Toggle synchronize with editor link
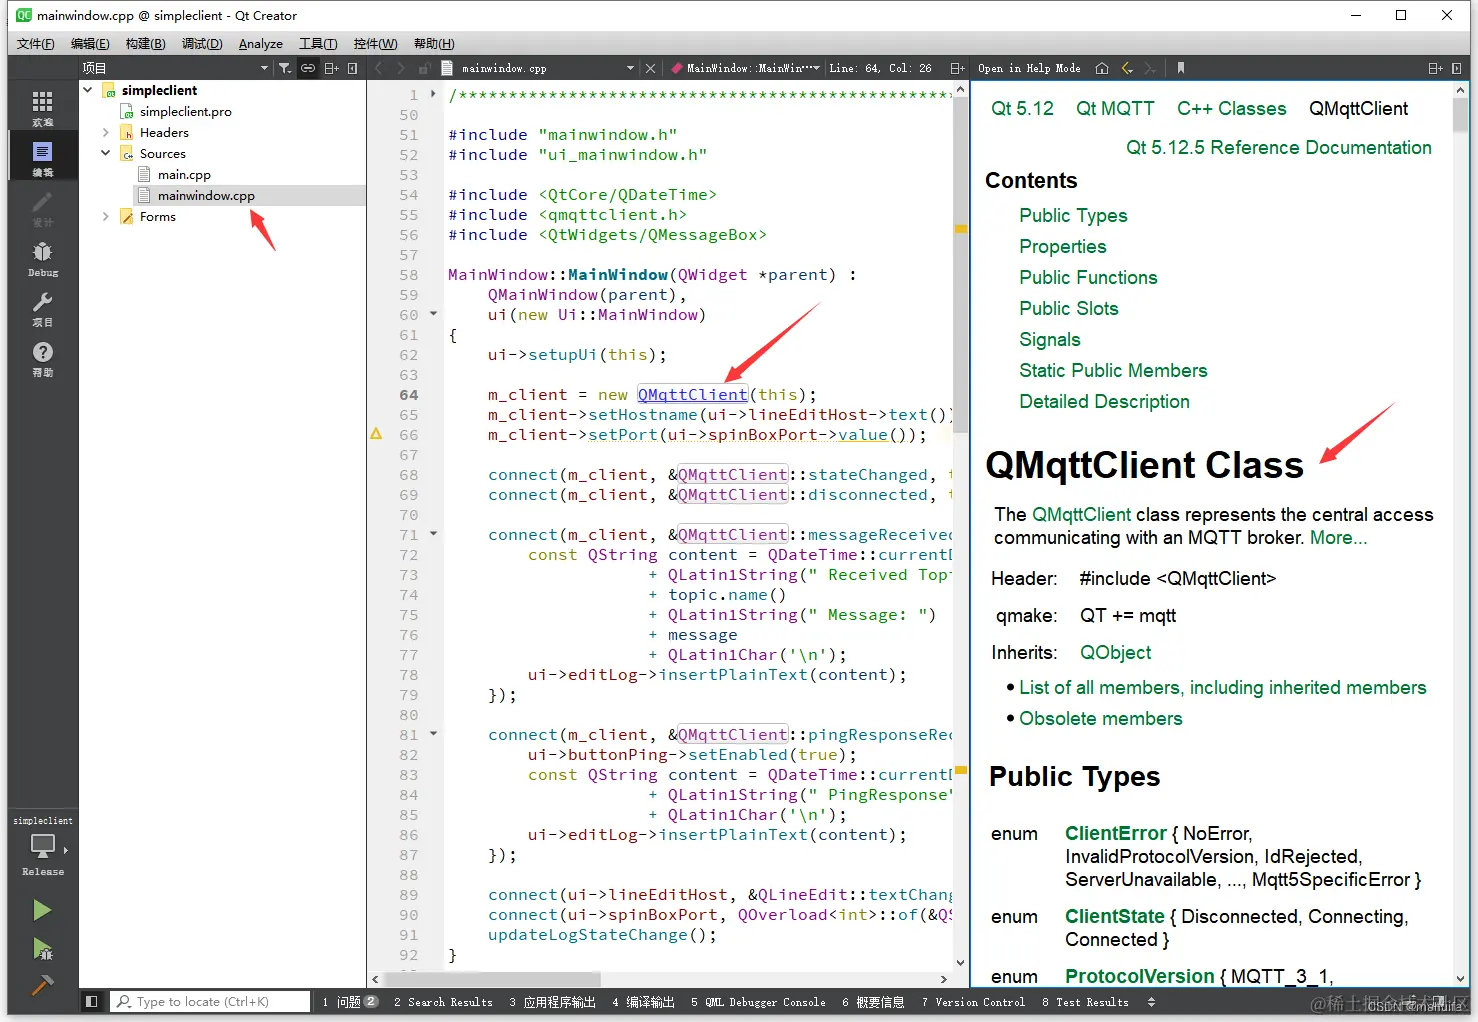Image resolution: width=1478 pixels, height=1022 pixels. 308,68
